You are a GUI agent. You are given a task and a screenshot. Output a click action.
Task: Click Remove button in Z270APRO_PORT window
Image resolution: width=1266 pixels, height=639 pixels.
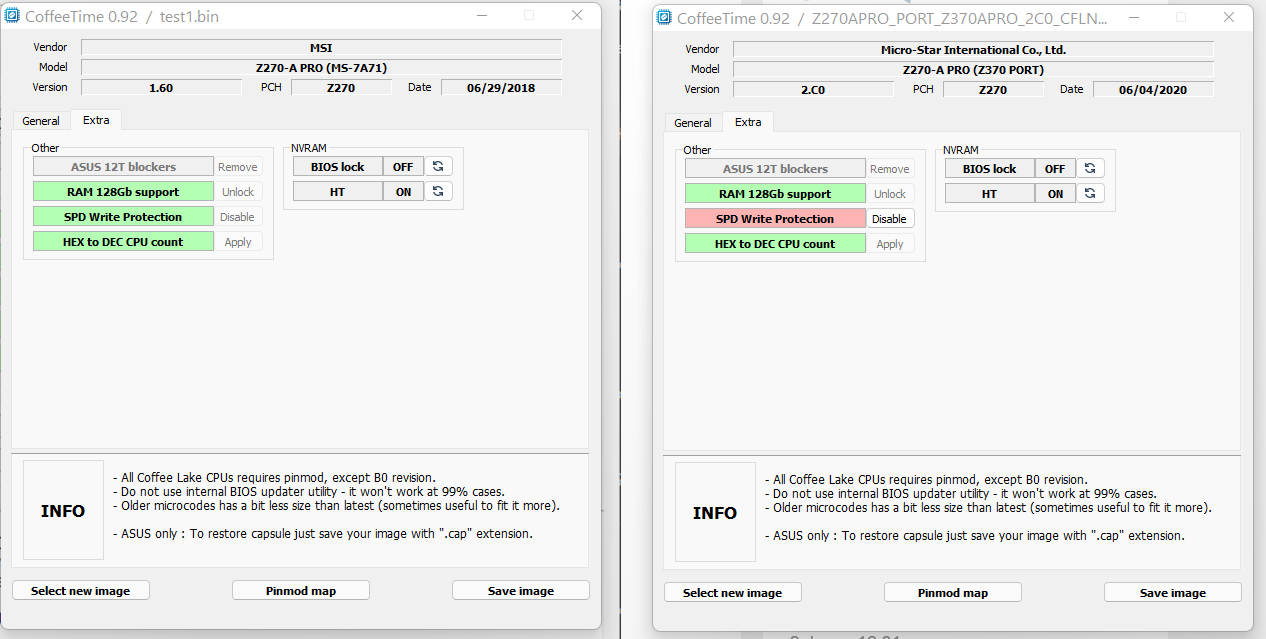click(x=890, y=169)
